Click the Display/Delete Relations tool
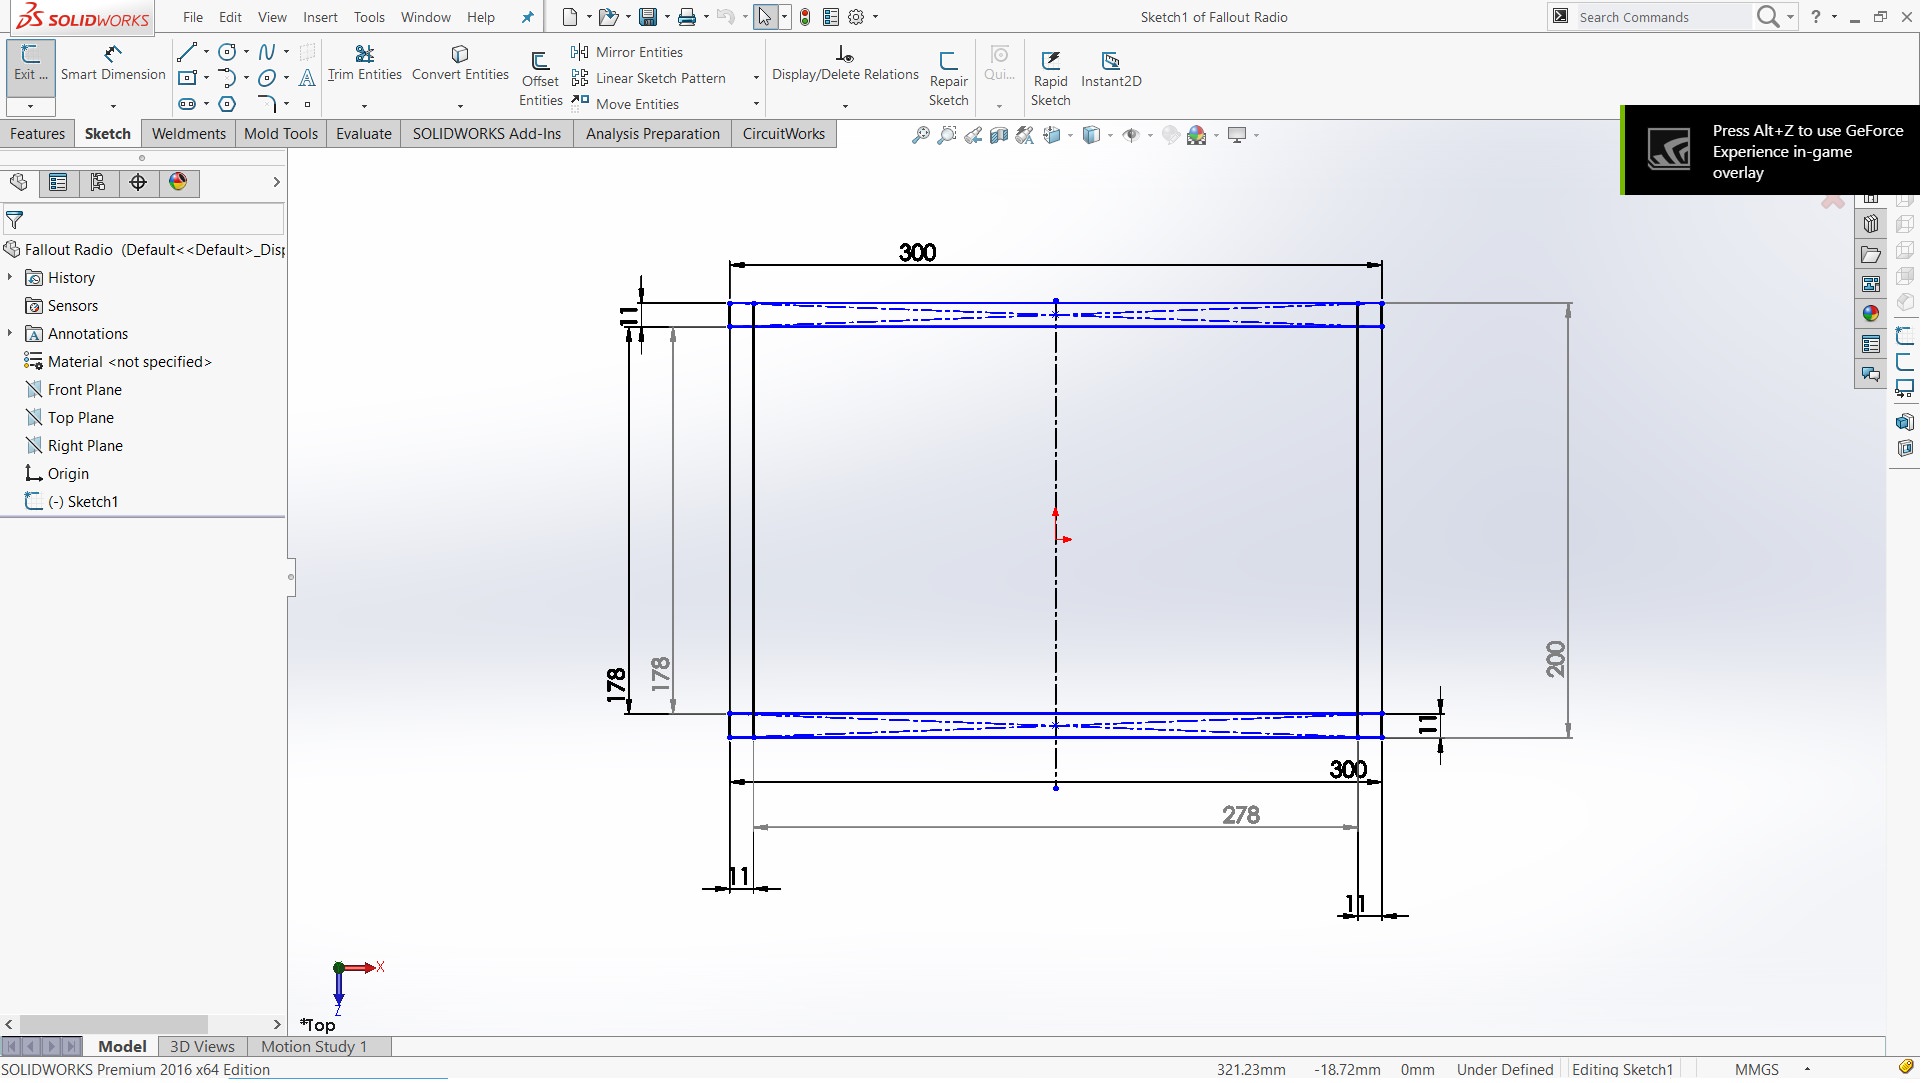This screenshot has height=1083, width=1921. point(844,62)
